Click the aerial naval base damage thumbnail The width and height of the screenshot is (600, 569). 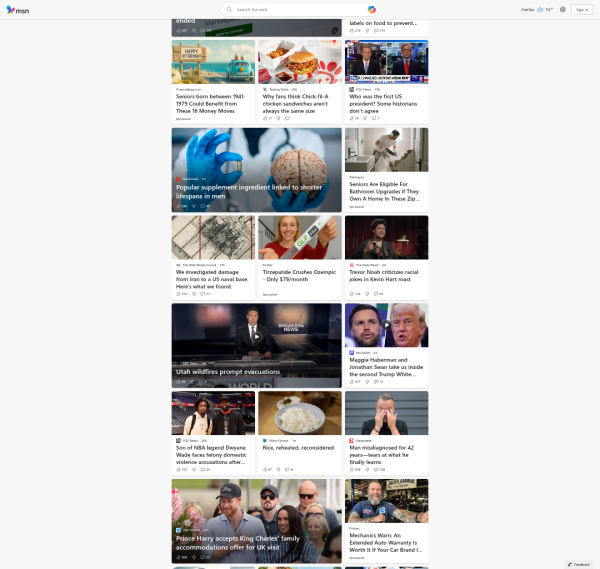coord(213,238)
